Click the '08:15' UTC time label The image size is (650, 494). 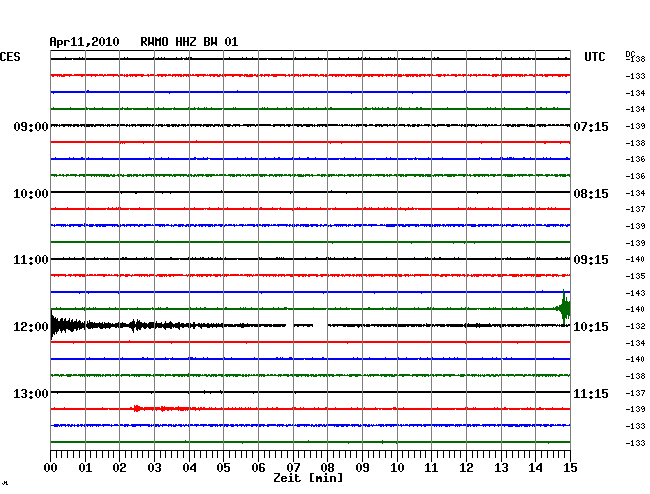tap(591, 194)
